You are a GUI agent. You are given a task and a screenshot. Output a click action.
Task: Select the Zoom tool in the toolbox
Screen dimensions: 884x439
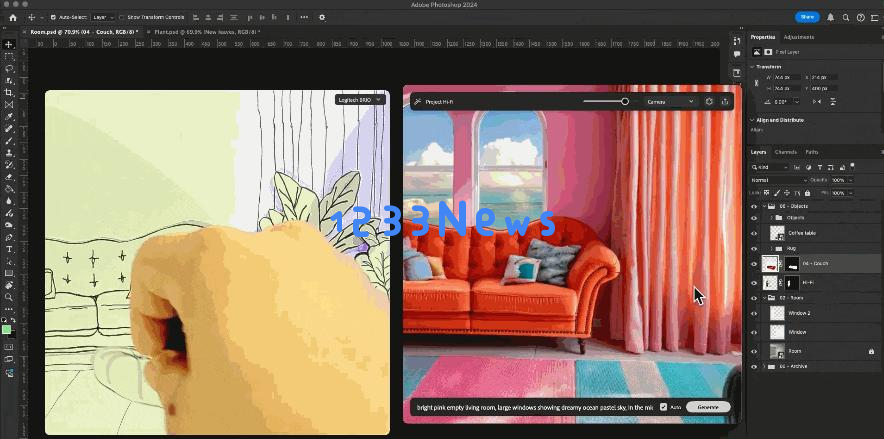[8, 297]
